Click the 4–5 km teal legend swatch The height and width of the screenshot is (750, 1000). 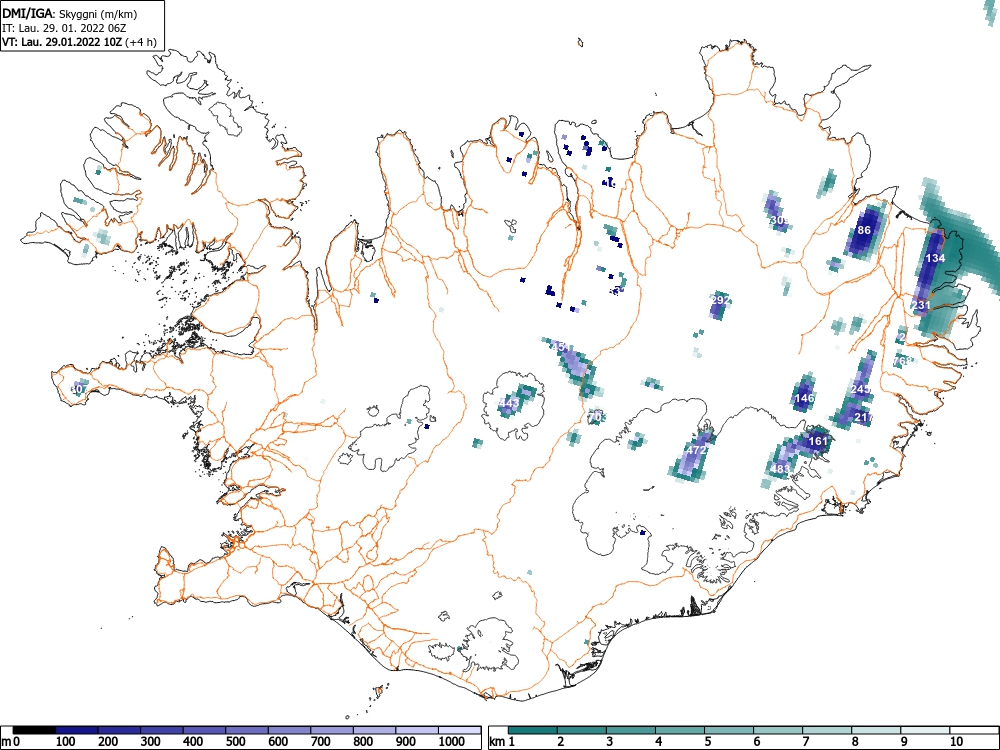coord(680,730)
